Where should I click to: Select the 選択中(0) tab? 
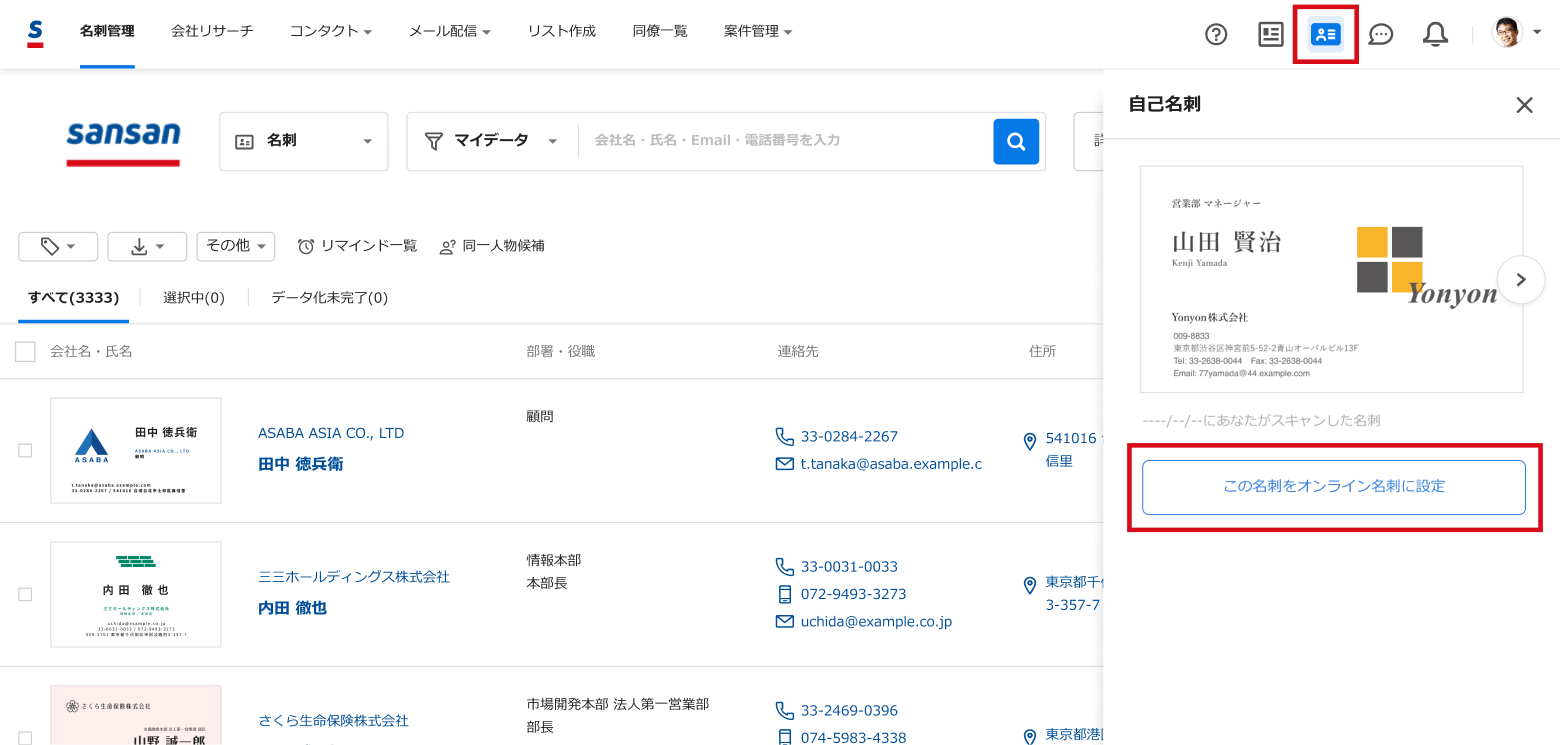click(194, 297)
